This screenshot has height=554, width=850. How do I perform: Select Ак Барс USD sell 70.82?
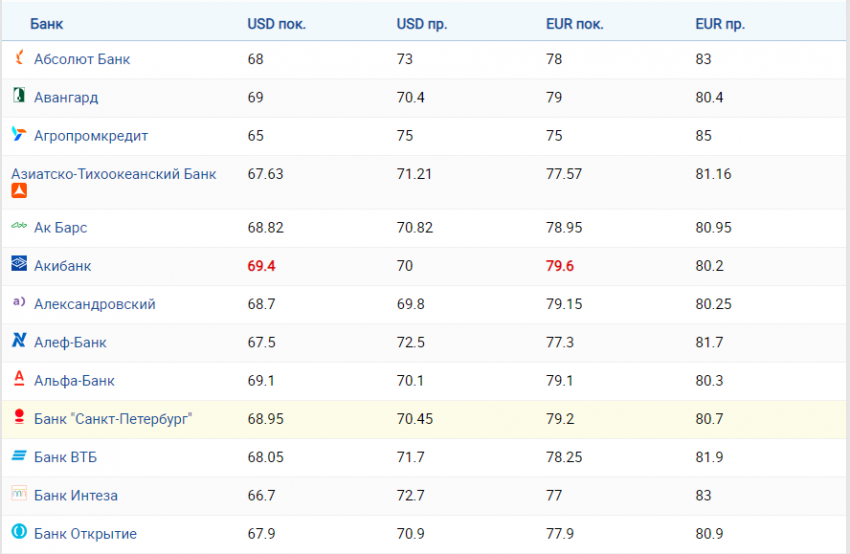point(415,228)
